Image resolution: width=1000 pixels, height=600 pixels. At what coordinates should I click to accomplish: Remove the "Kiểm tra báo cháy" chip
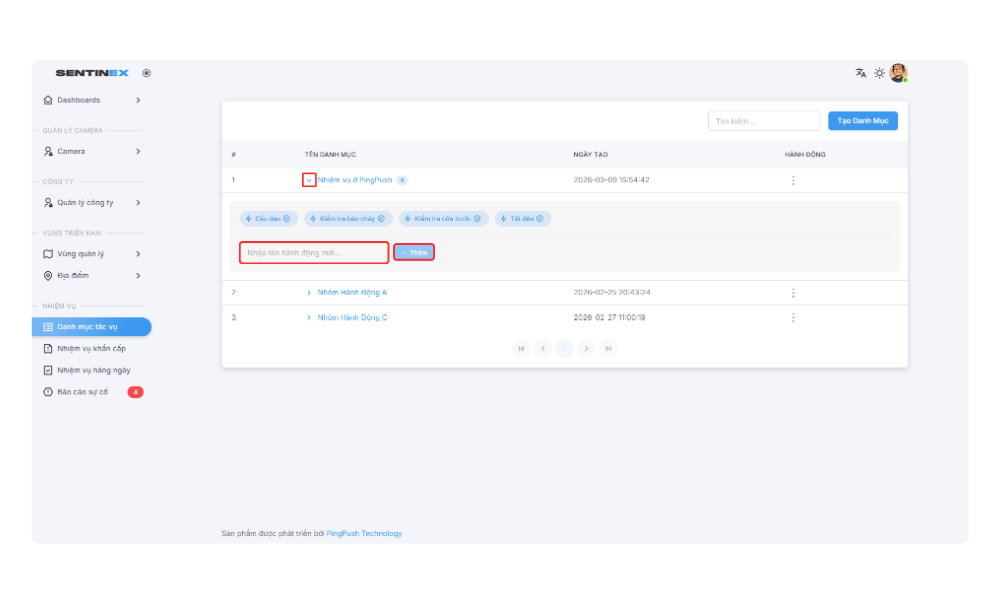[x=381, y=218]
